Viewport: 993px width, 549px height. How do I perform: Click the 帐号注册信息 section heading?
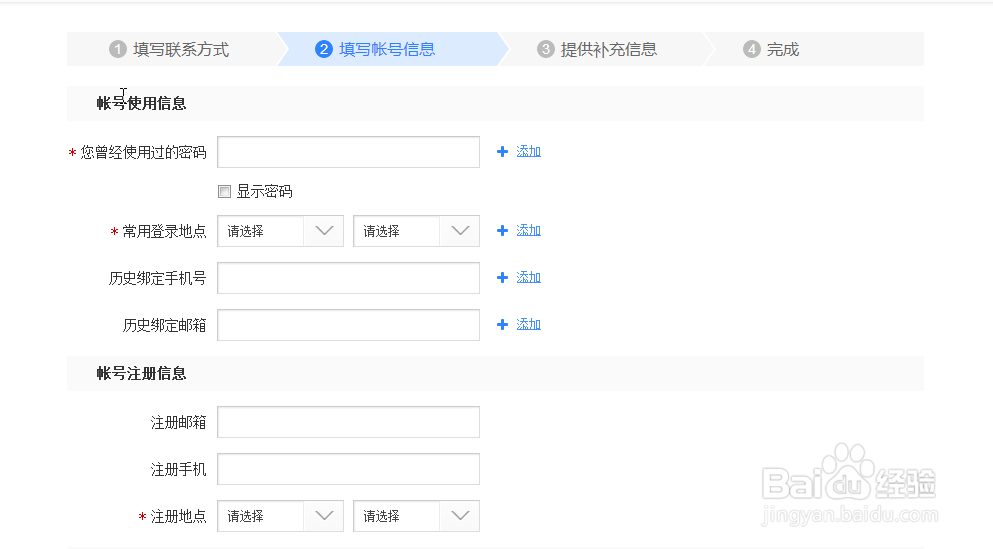click(141, 374)
